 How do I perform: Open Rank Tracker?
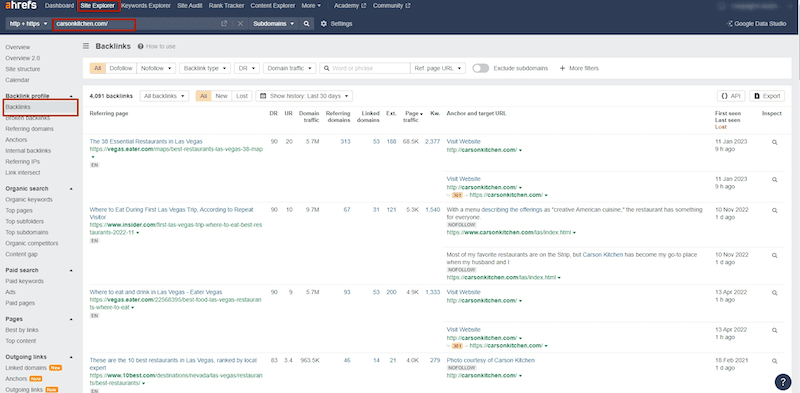(x=227, y=6)
